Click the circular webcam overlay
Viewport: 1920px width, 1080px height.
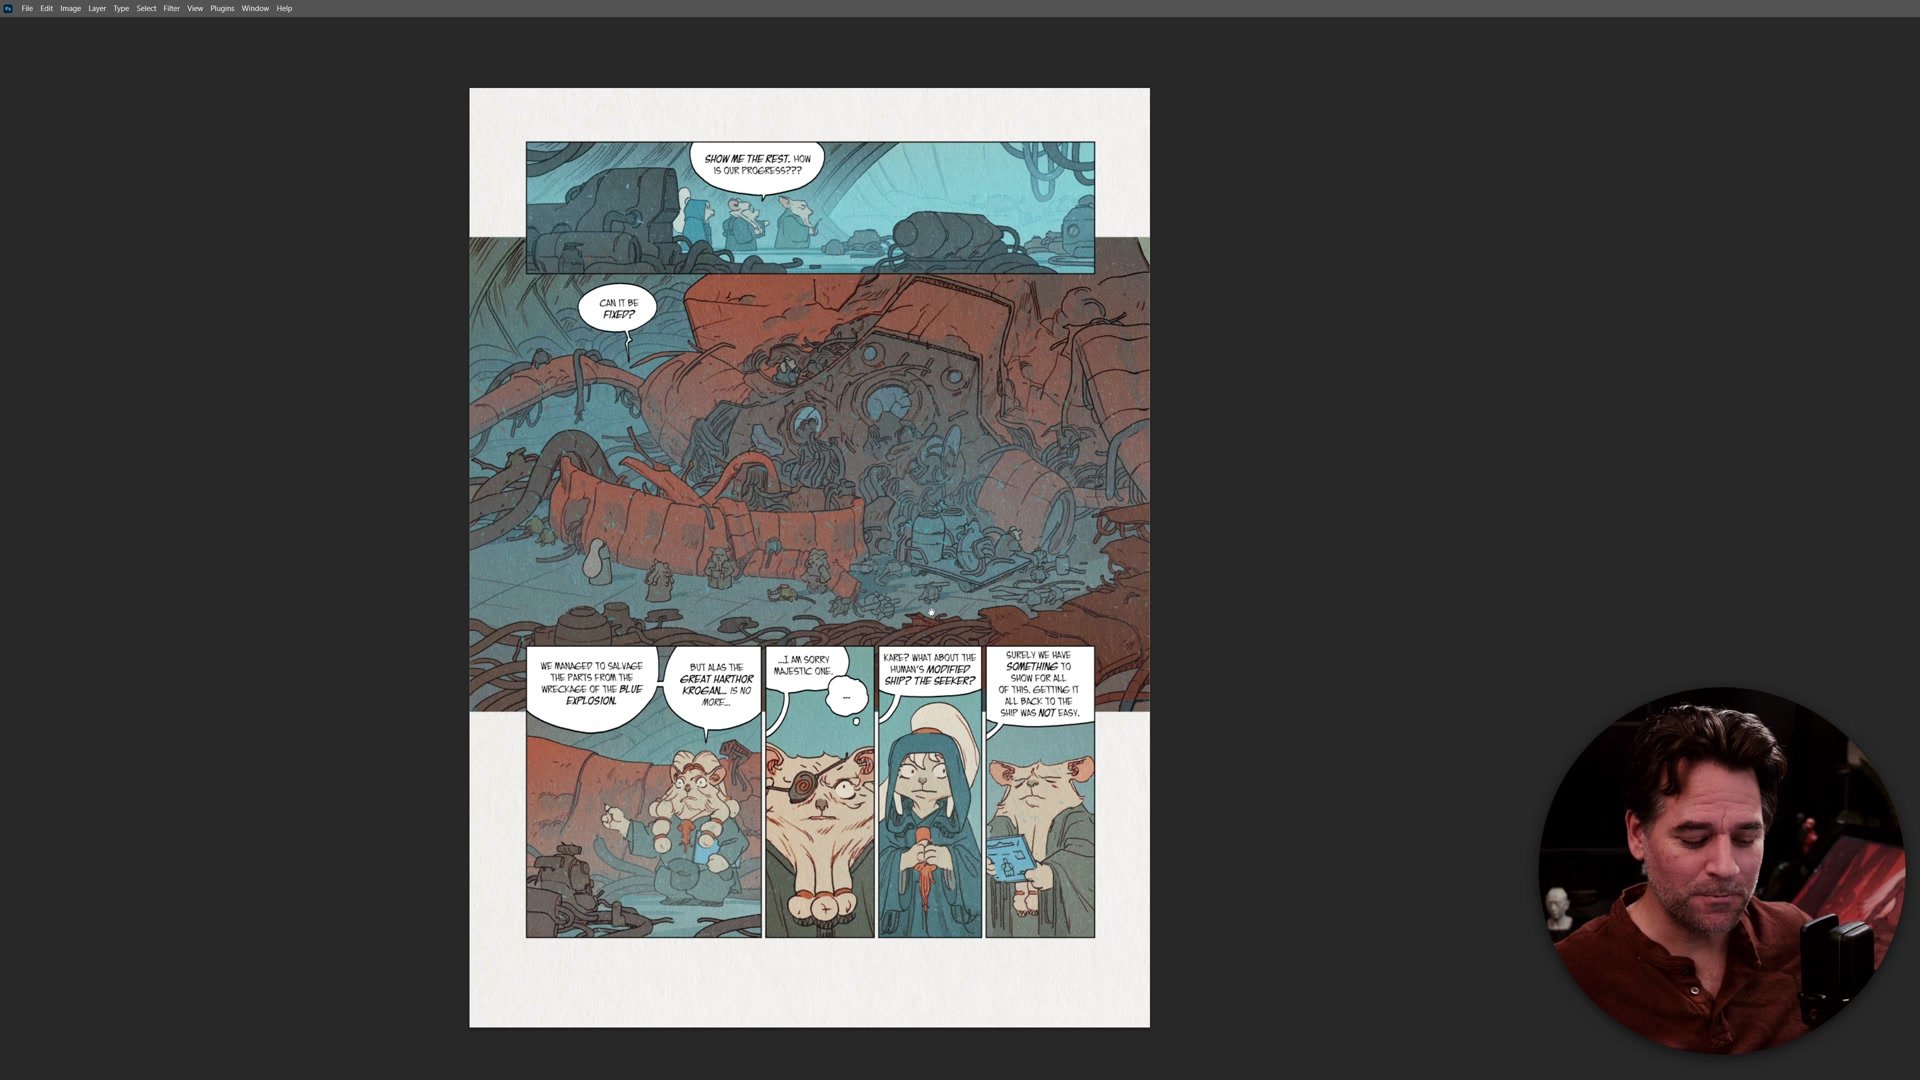pyautogui.click(x=1721, y=870)
